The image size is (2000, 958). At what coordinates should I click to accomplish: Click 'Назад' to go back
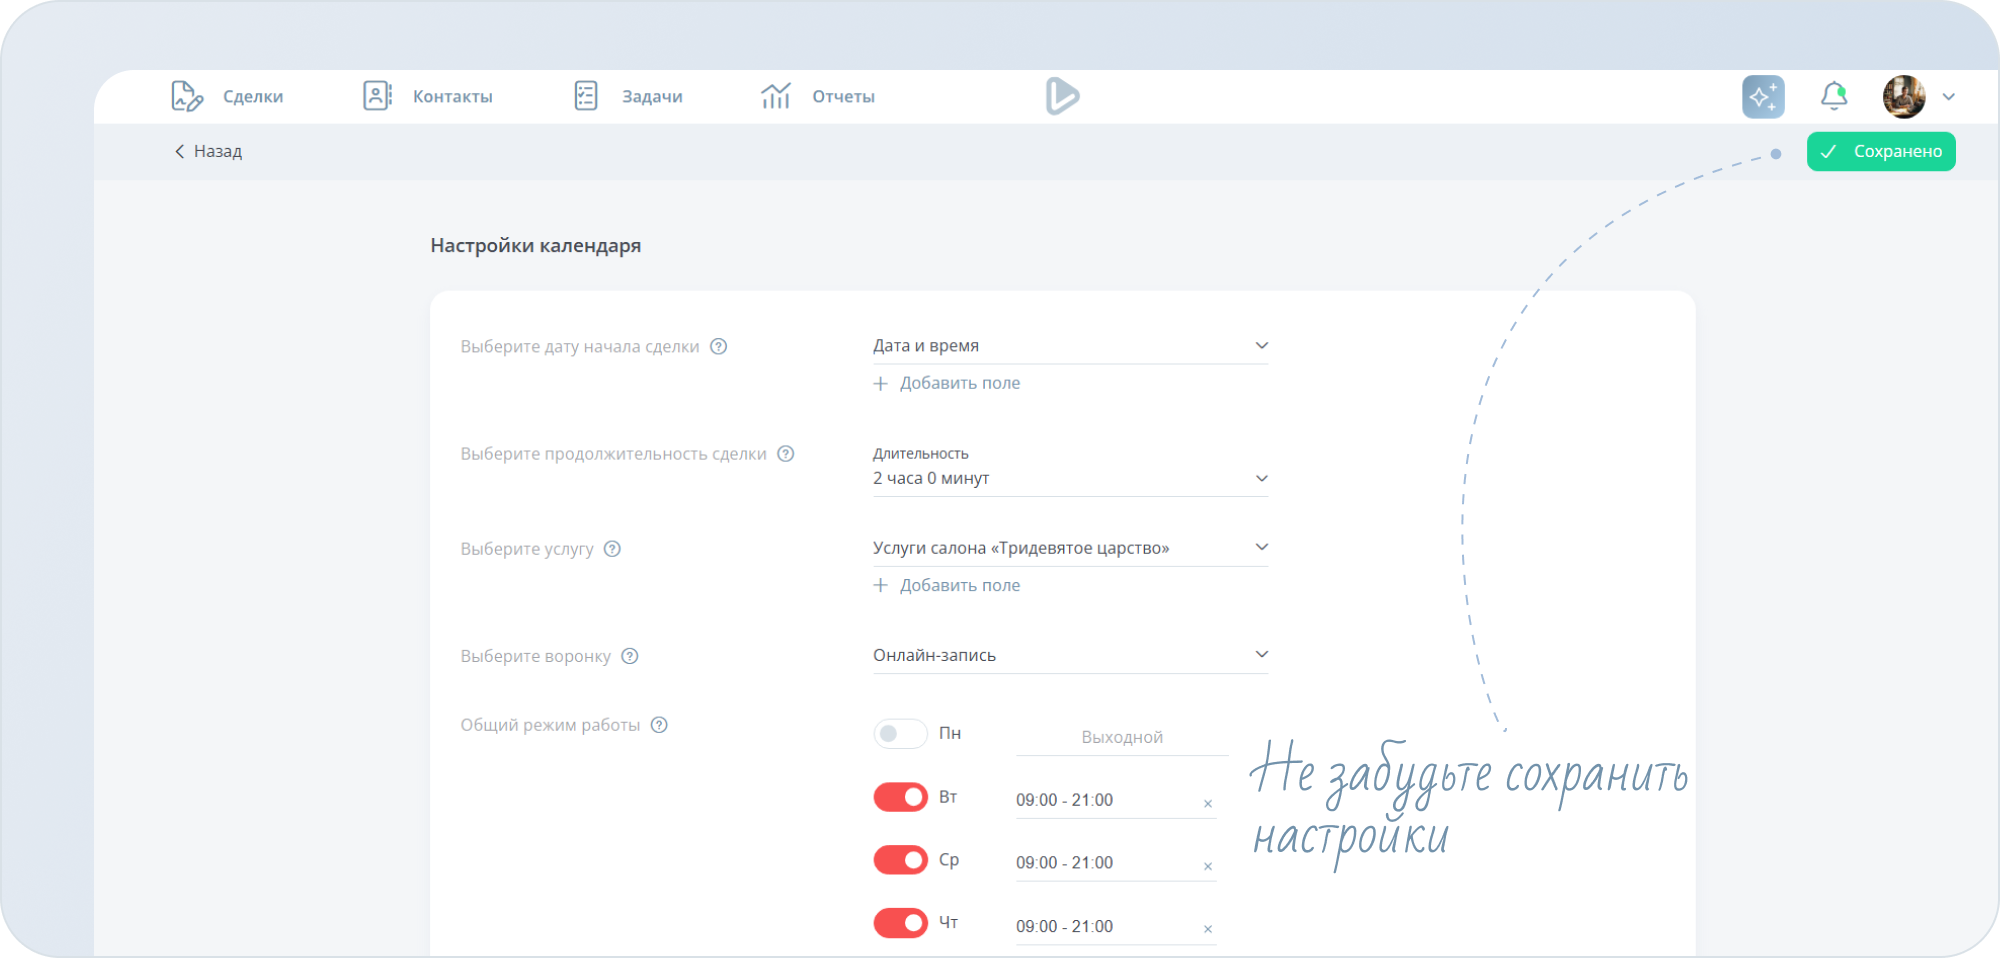click(209, 152)
